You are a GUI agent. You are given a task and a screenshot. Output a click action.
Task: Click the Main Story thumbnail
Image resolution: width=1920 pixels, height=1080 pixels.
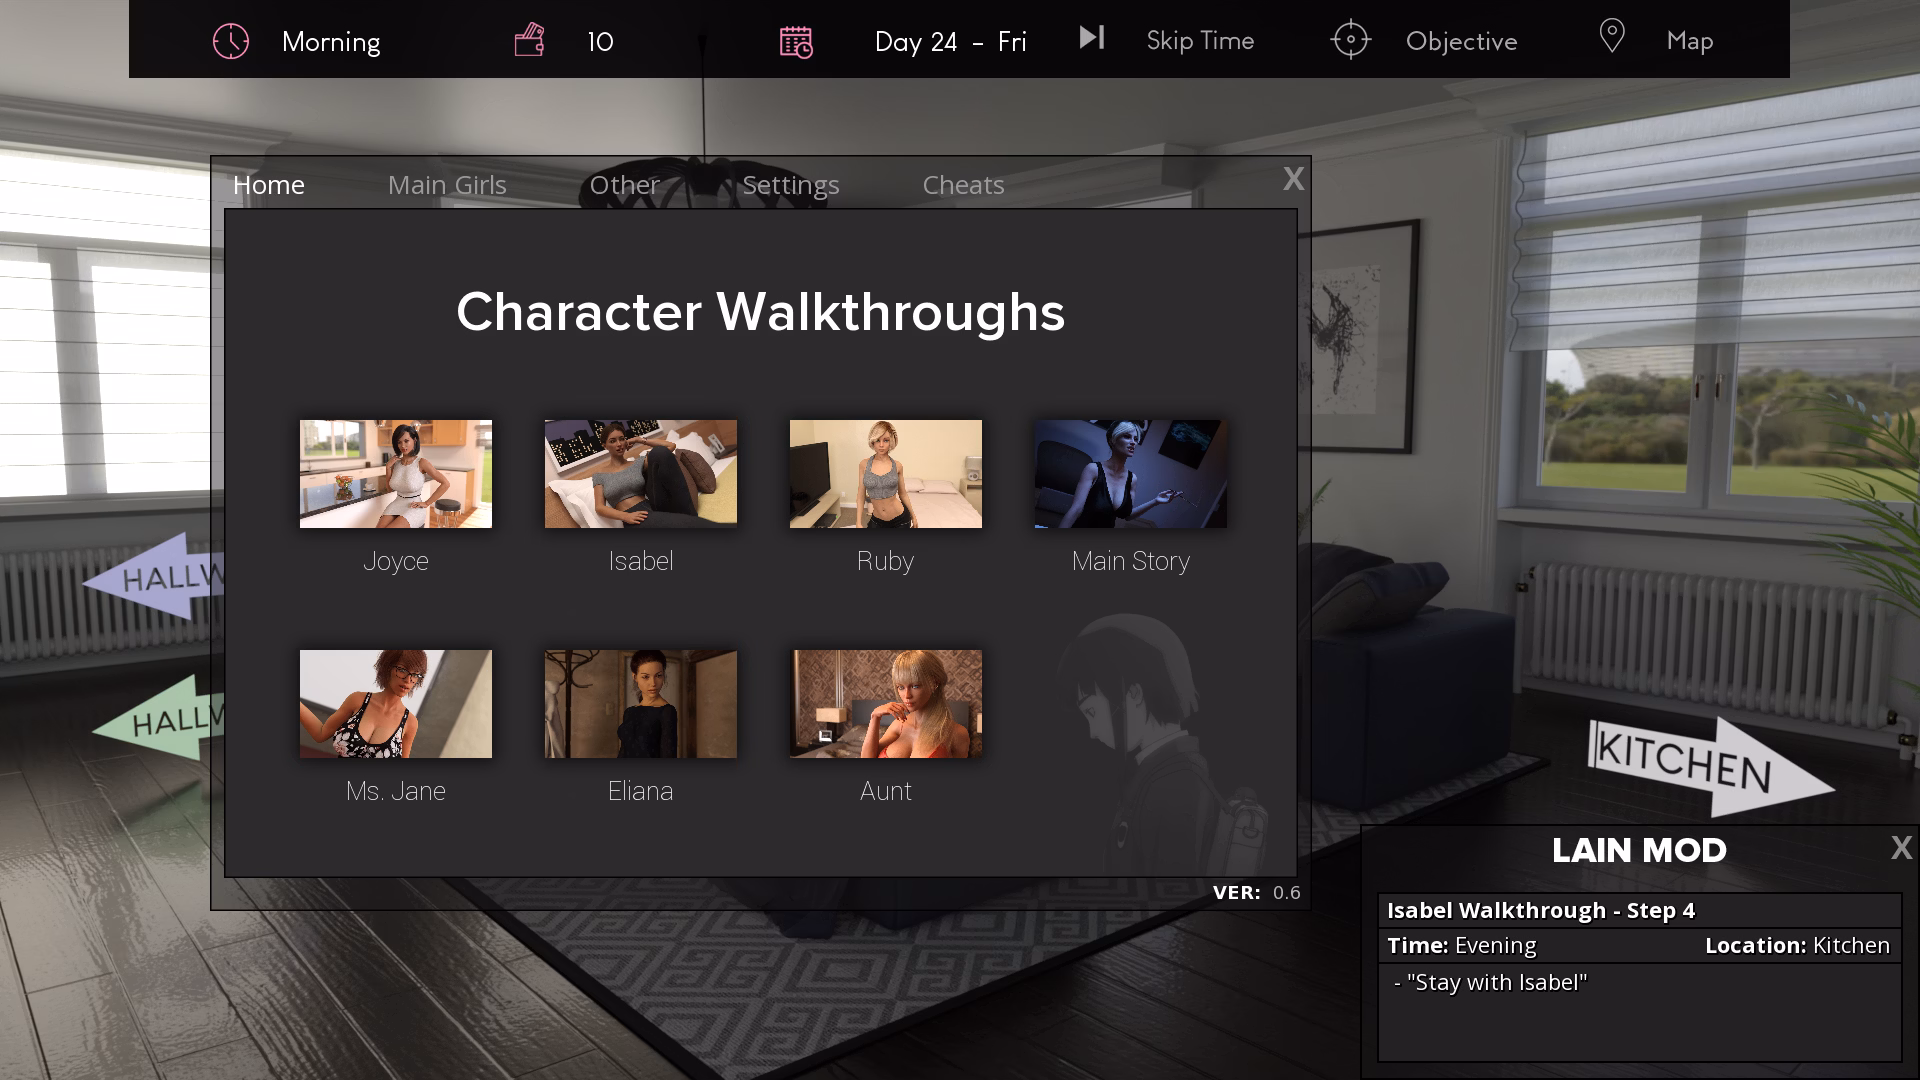click(x=1131, y=474)
